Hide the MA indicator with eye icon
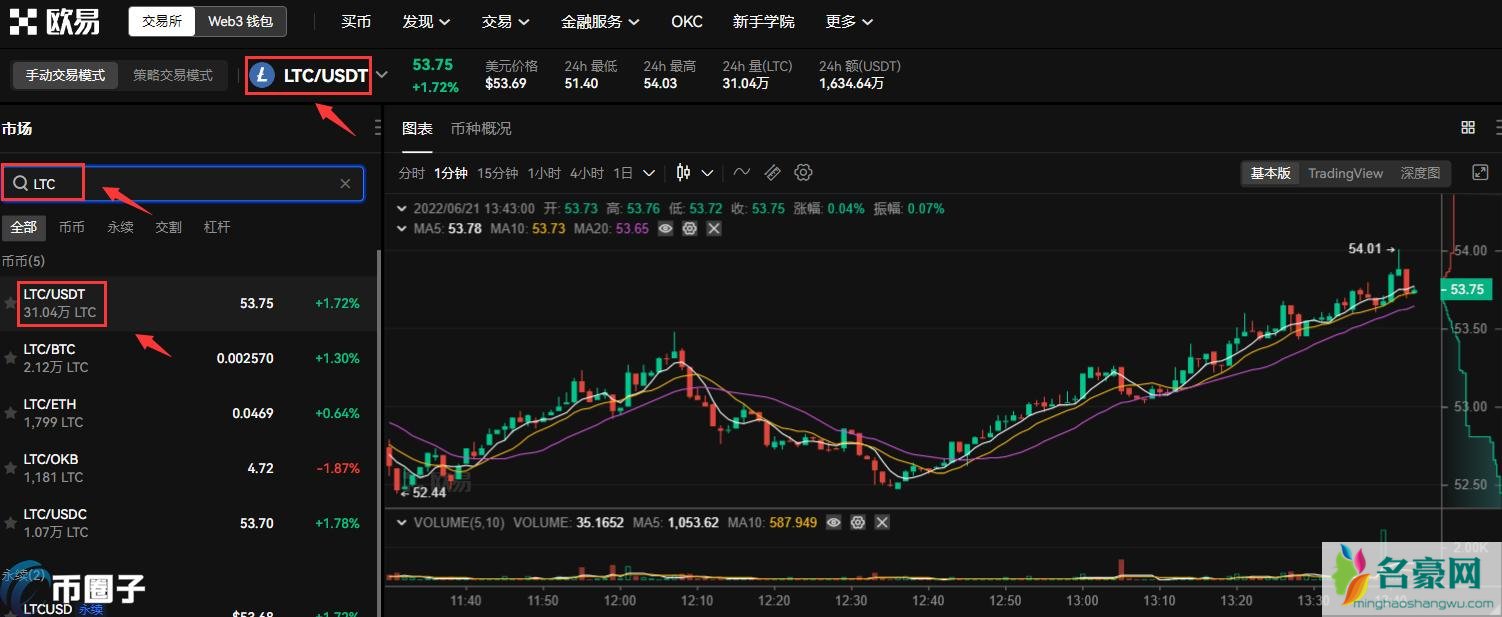 tap(666, 229)
